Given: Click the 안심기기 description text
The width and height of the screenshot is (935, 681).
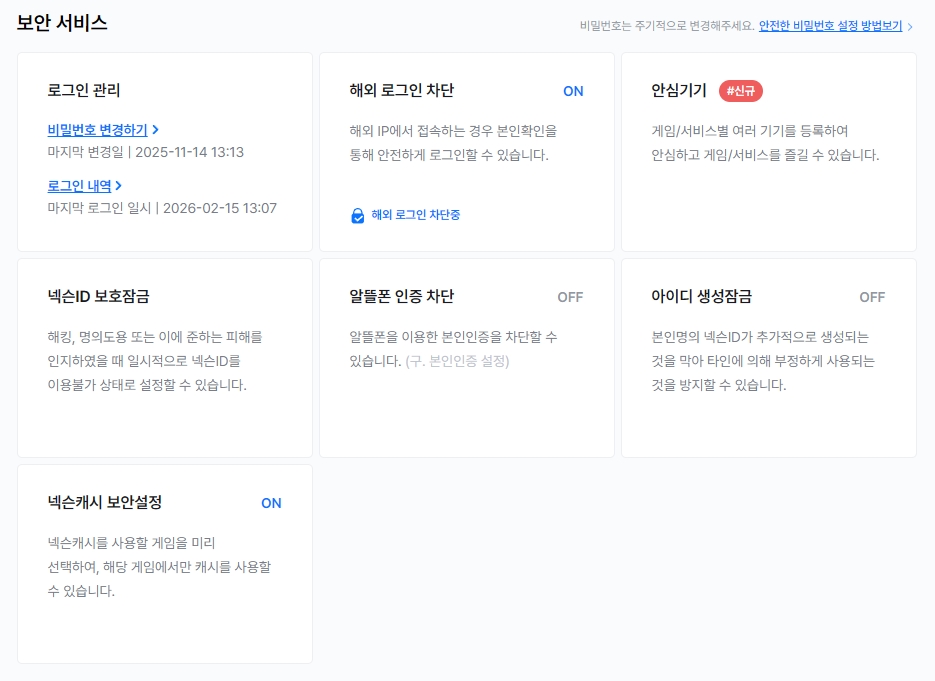Looking at the screenshot, I should coord(765,143).
